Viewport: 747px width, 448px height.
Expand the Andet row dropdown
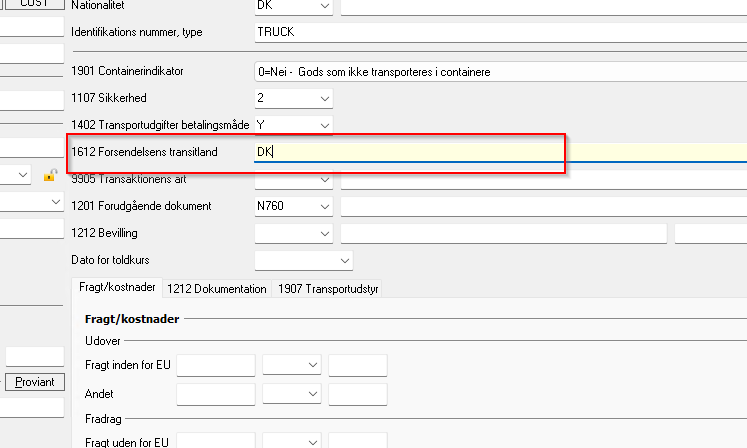[312, 394]
